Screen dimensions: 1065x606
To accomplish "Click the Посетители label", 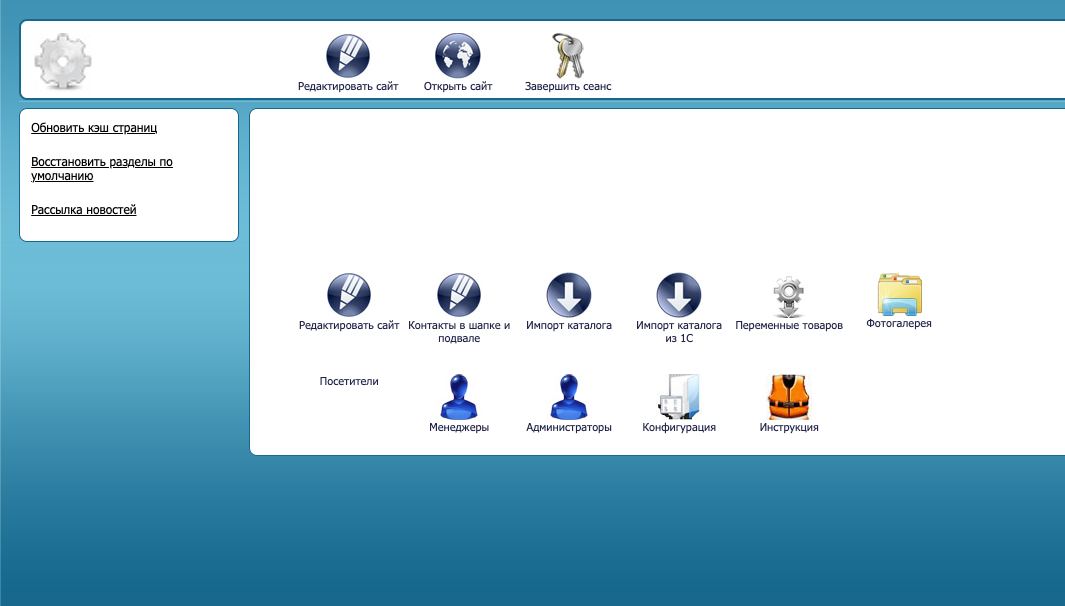I will (349, 381).
